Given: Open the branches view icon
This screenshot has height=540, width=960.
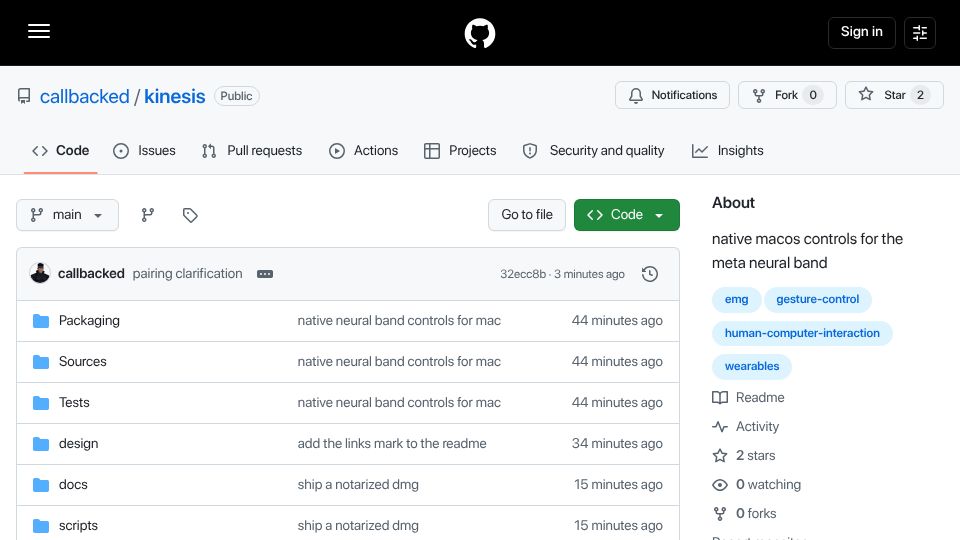Looking at the screenshot, I should [148, 215].
